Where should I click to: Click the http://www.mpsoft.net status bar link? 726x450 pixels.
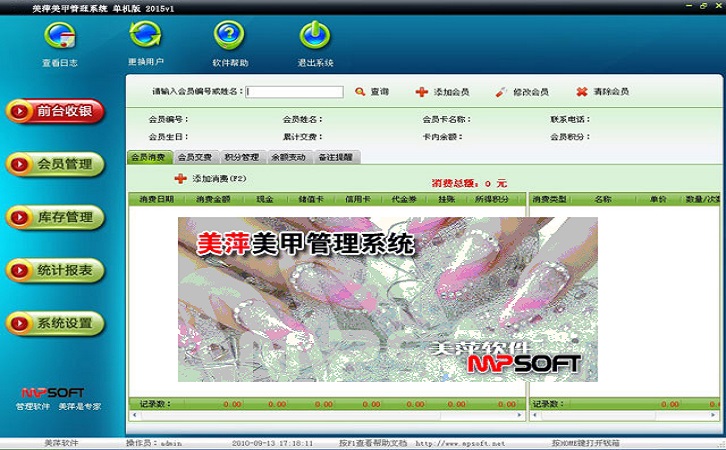click(460, 443)
